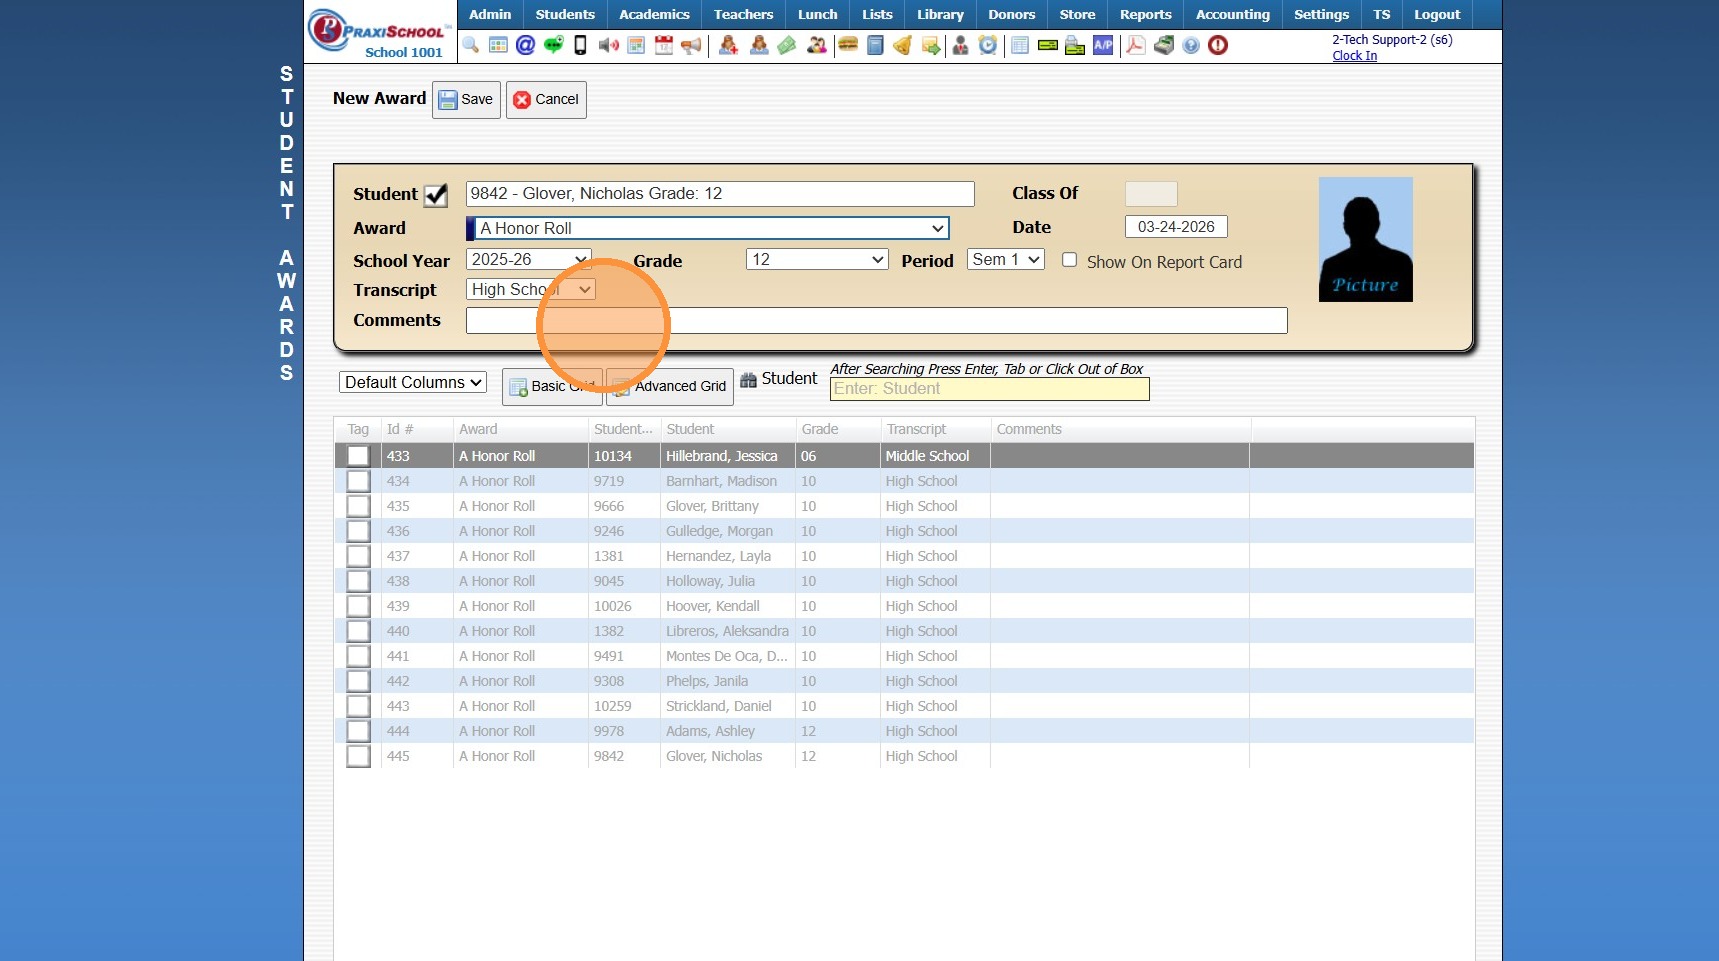Screen dimensions: 1719x961
Task: Open the hamburger lunch icon
Action: click(x=848, y=45)
